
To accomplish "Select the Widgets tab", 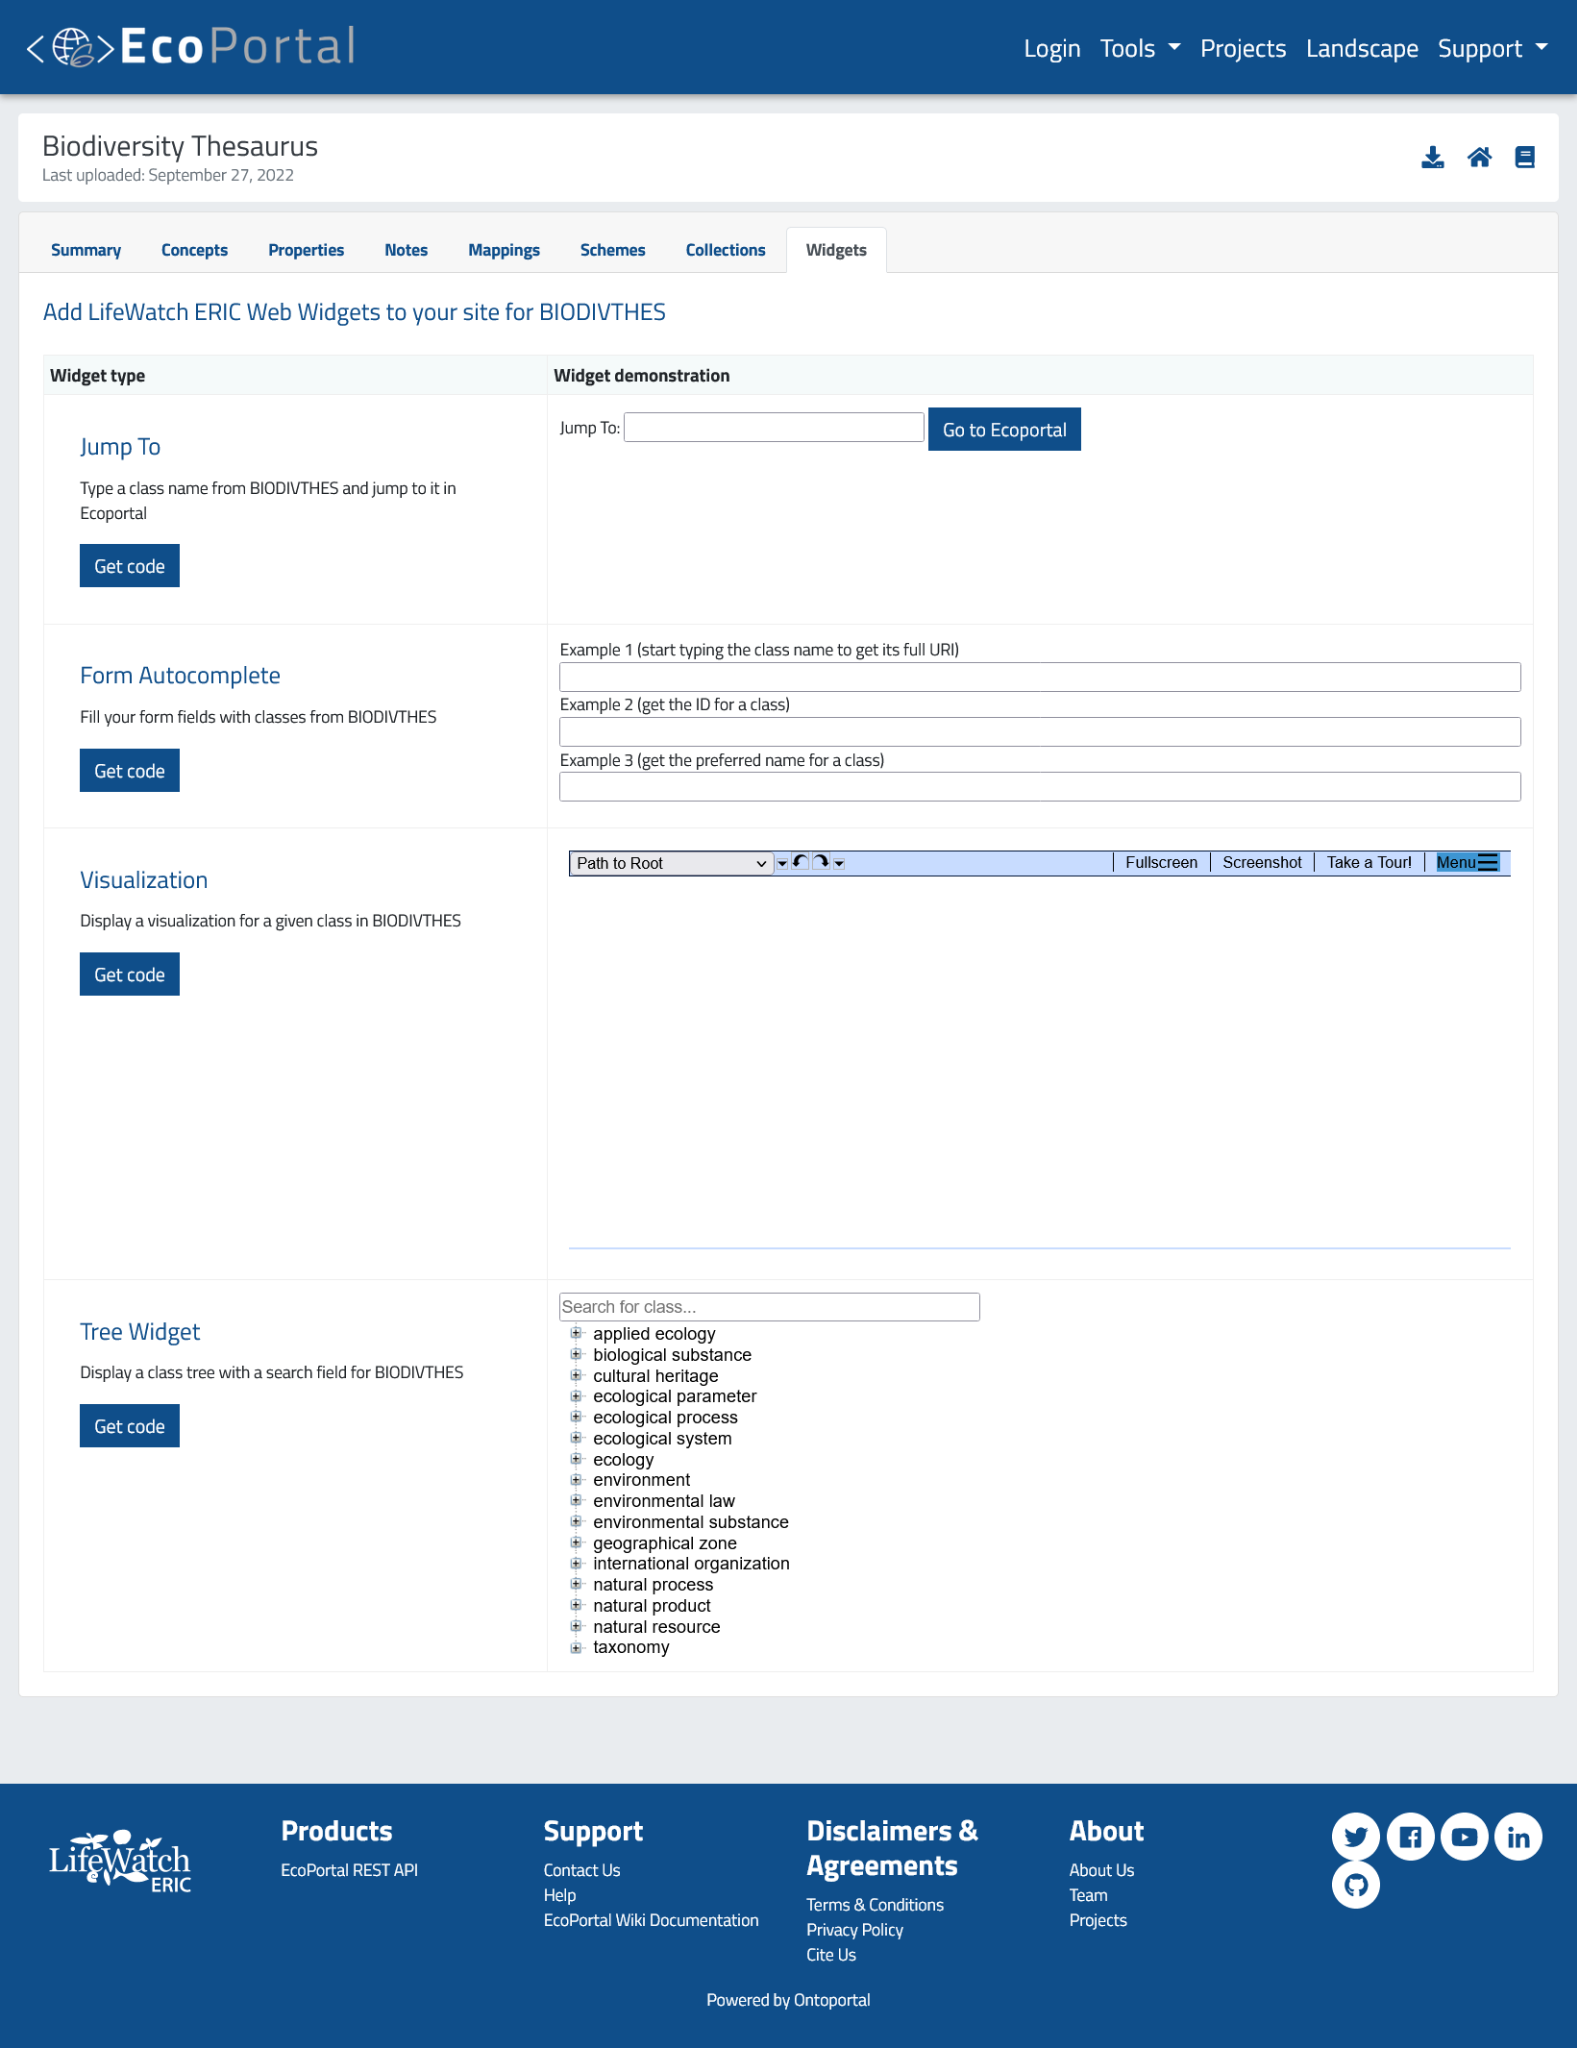I will [836, 250].
